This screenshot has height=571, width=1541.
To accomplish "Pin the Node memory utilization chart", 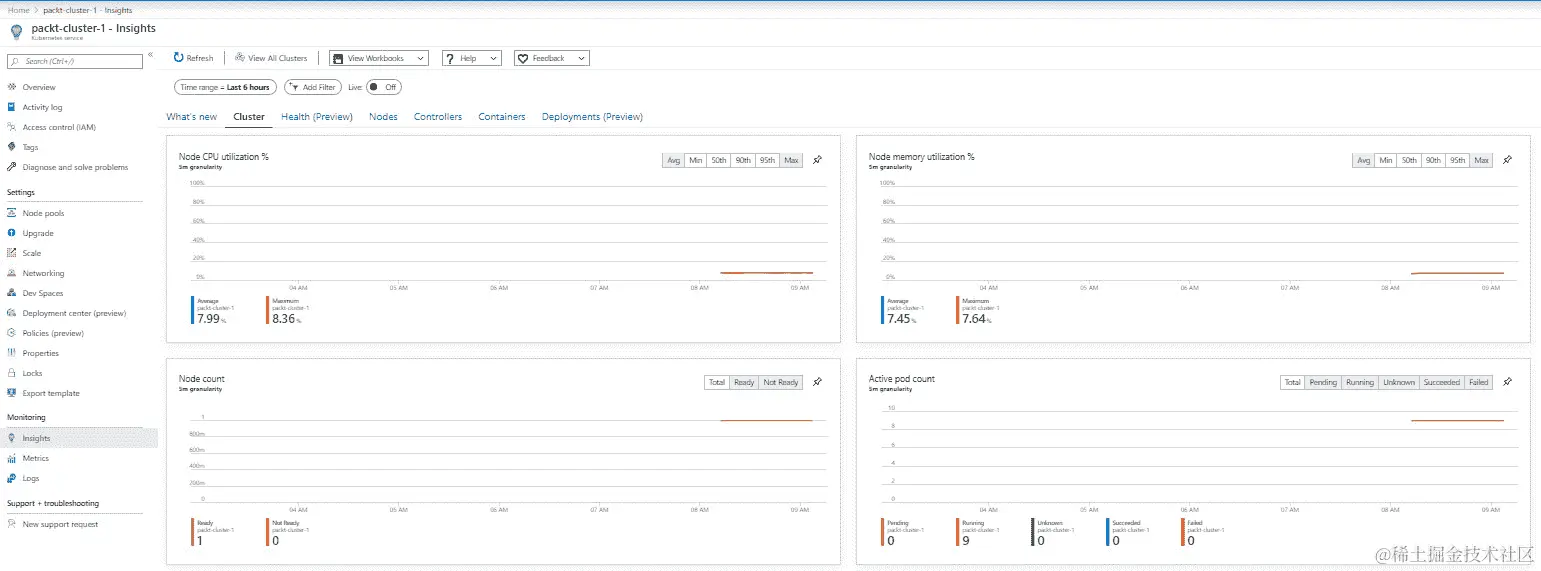I will tap(1508, 160).
